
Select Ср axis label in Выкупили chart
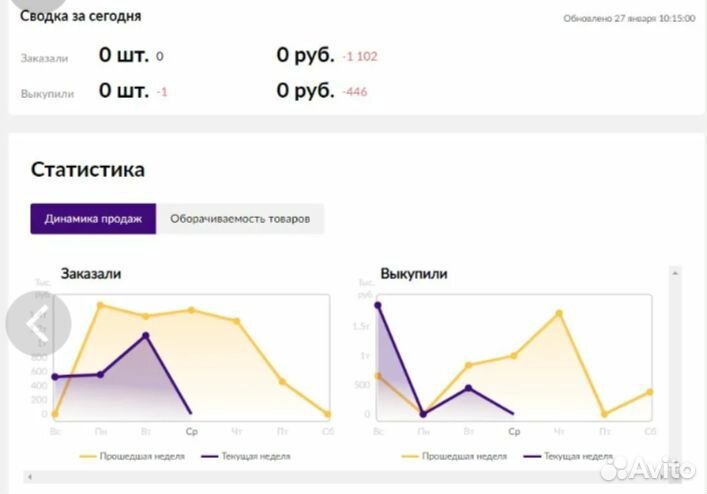tap(514, 431)
